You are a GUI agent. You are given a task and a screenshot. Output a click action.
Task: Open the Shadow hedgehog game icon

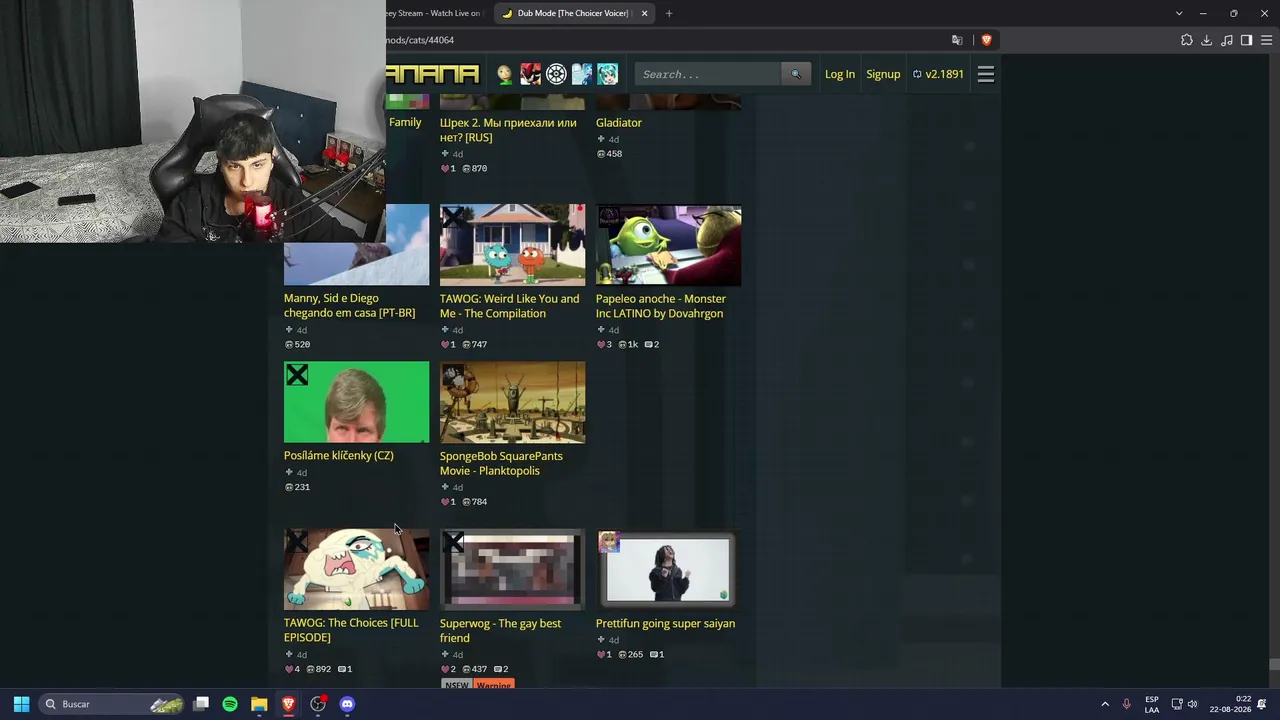pos(530,74)
